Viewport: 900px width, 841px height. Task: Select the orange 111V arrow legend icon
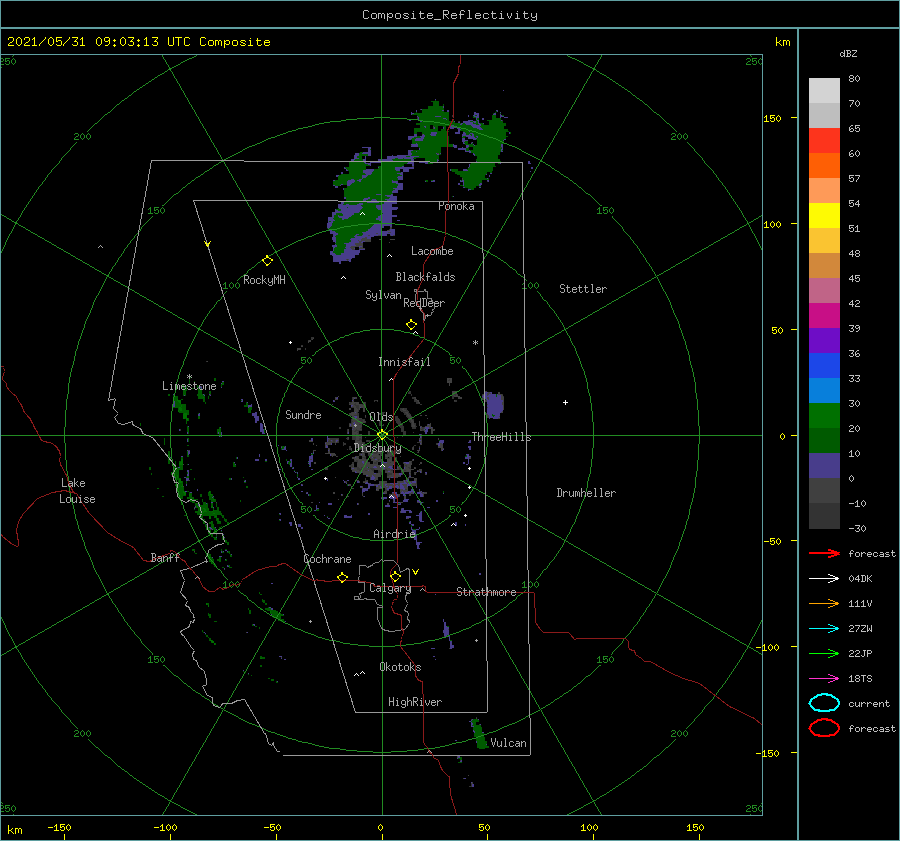pyautogui.click(x=824, y=603)
